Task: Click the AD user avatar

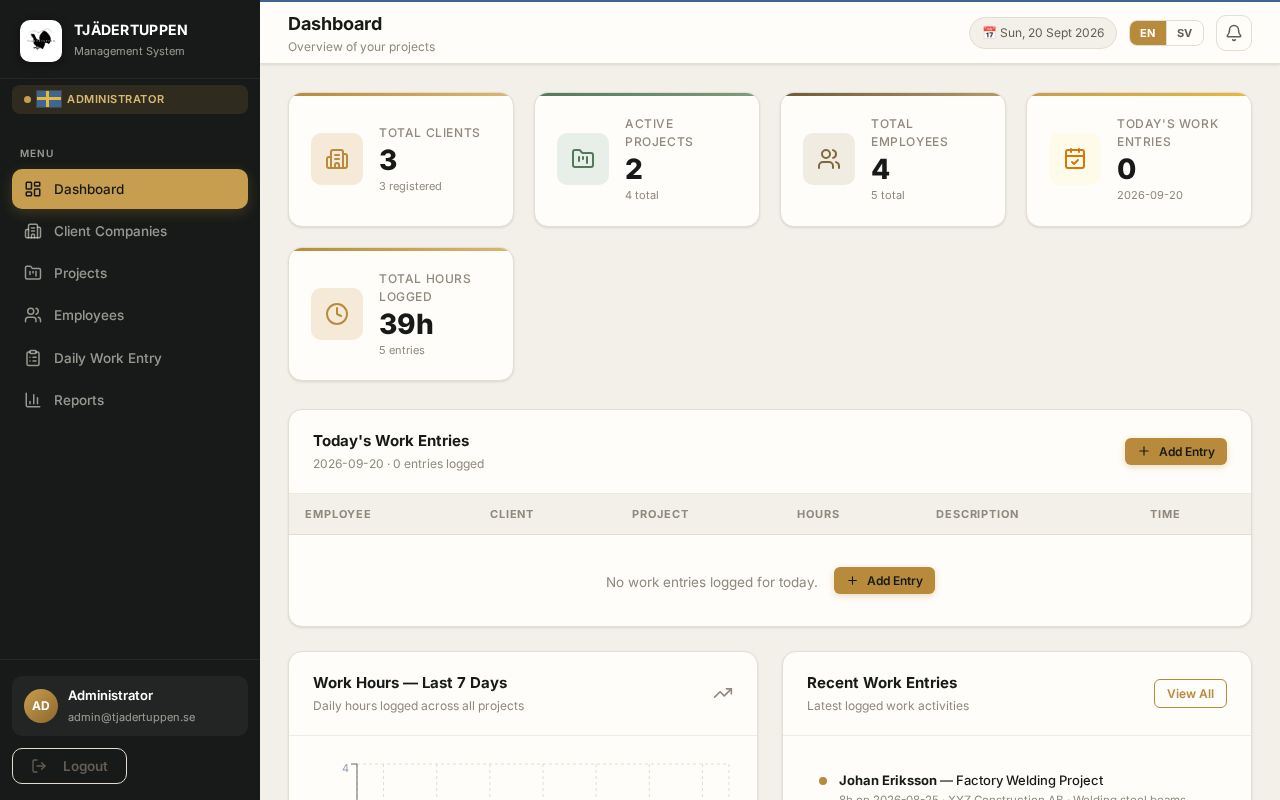Action: (x=41, y=706)
